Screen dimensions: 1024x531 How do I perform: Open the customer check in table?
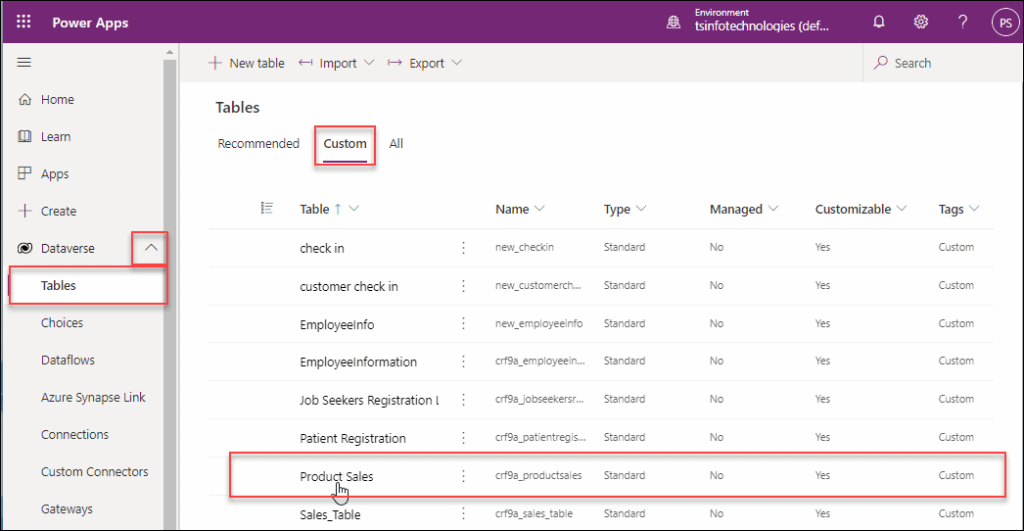(x=349, y=286)
